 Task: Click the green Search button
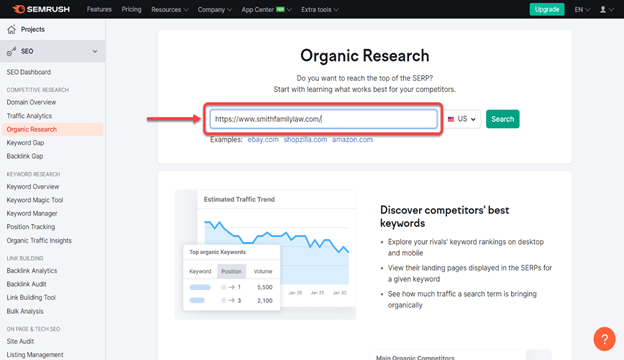click(x=502, y=119)
